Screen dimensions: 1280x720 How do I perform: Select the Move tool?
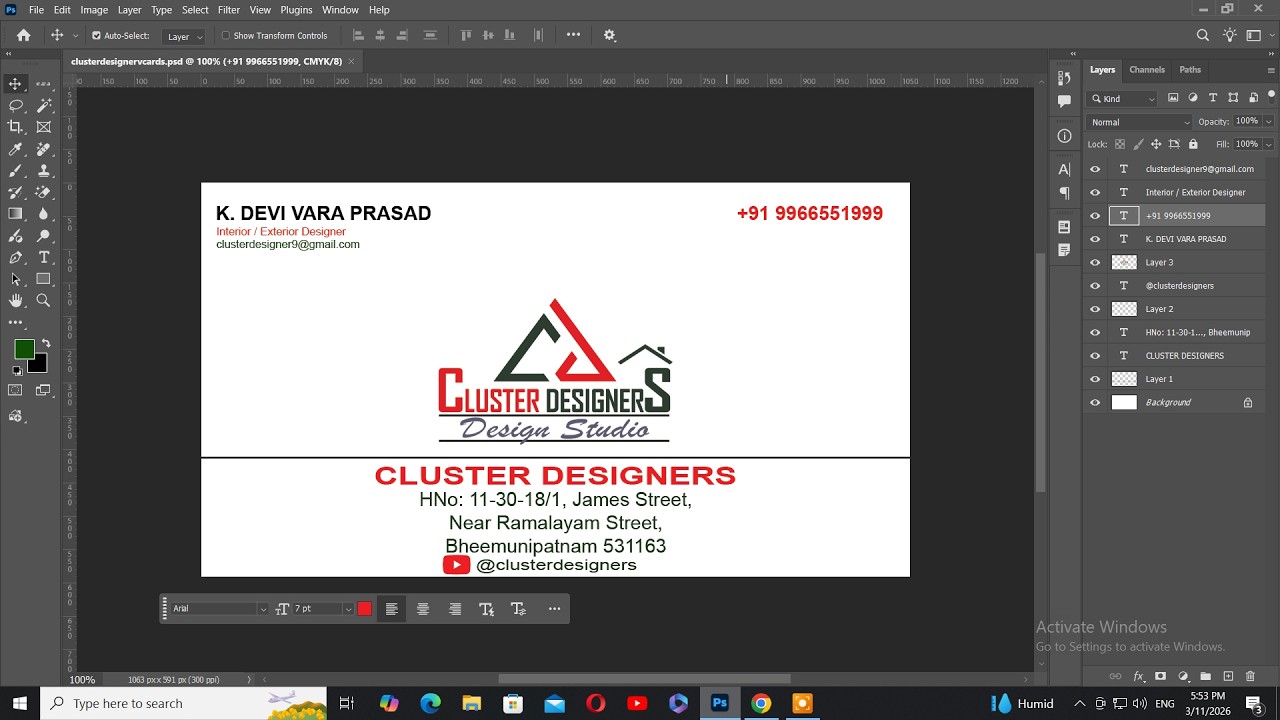[16, 84]
